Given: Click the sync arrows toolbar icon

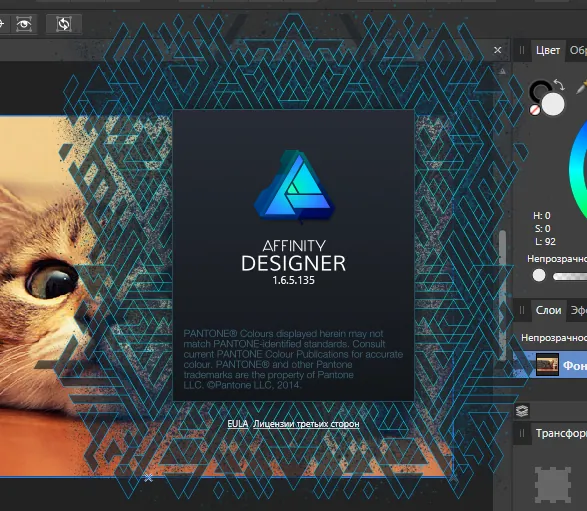Looking at the screenshot, I should pyautogui.click(x=64, y=24).
